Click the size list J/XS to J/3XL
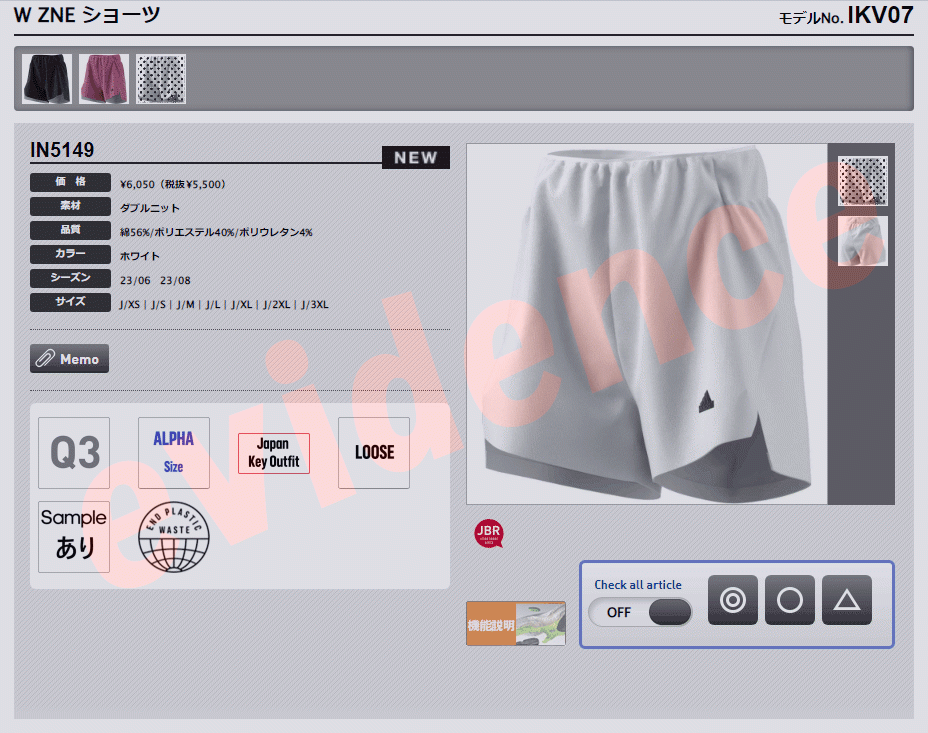928x733 pixels. (224, 304)
